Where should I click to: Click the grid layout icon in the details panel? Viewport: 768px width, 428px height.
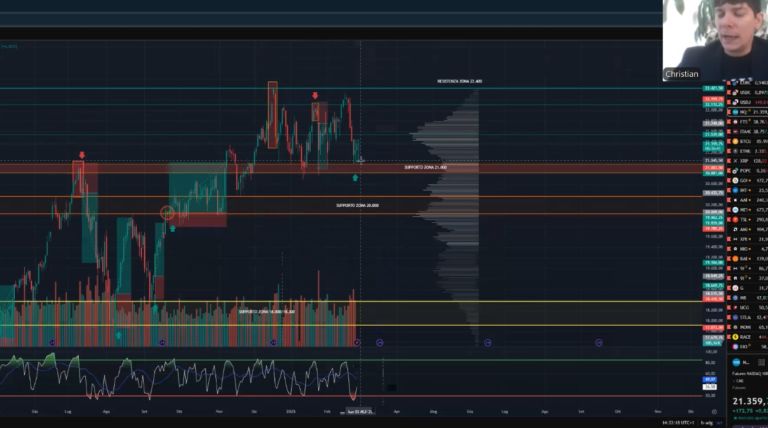pos(761,362)
